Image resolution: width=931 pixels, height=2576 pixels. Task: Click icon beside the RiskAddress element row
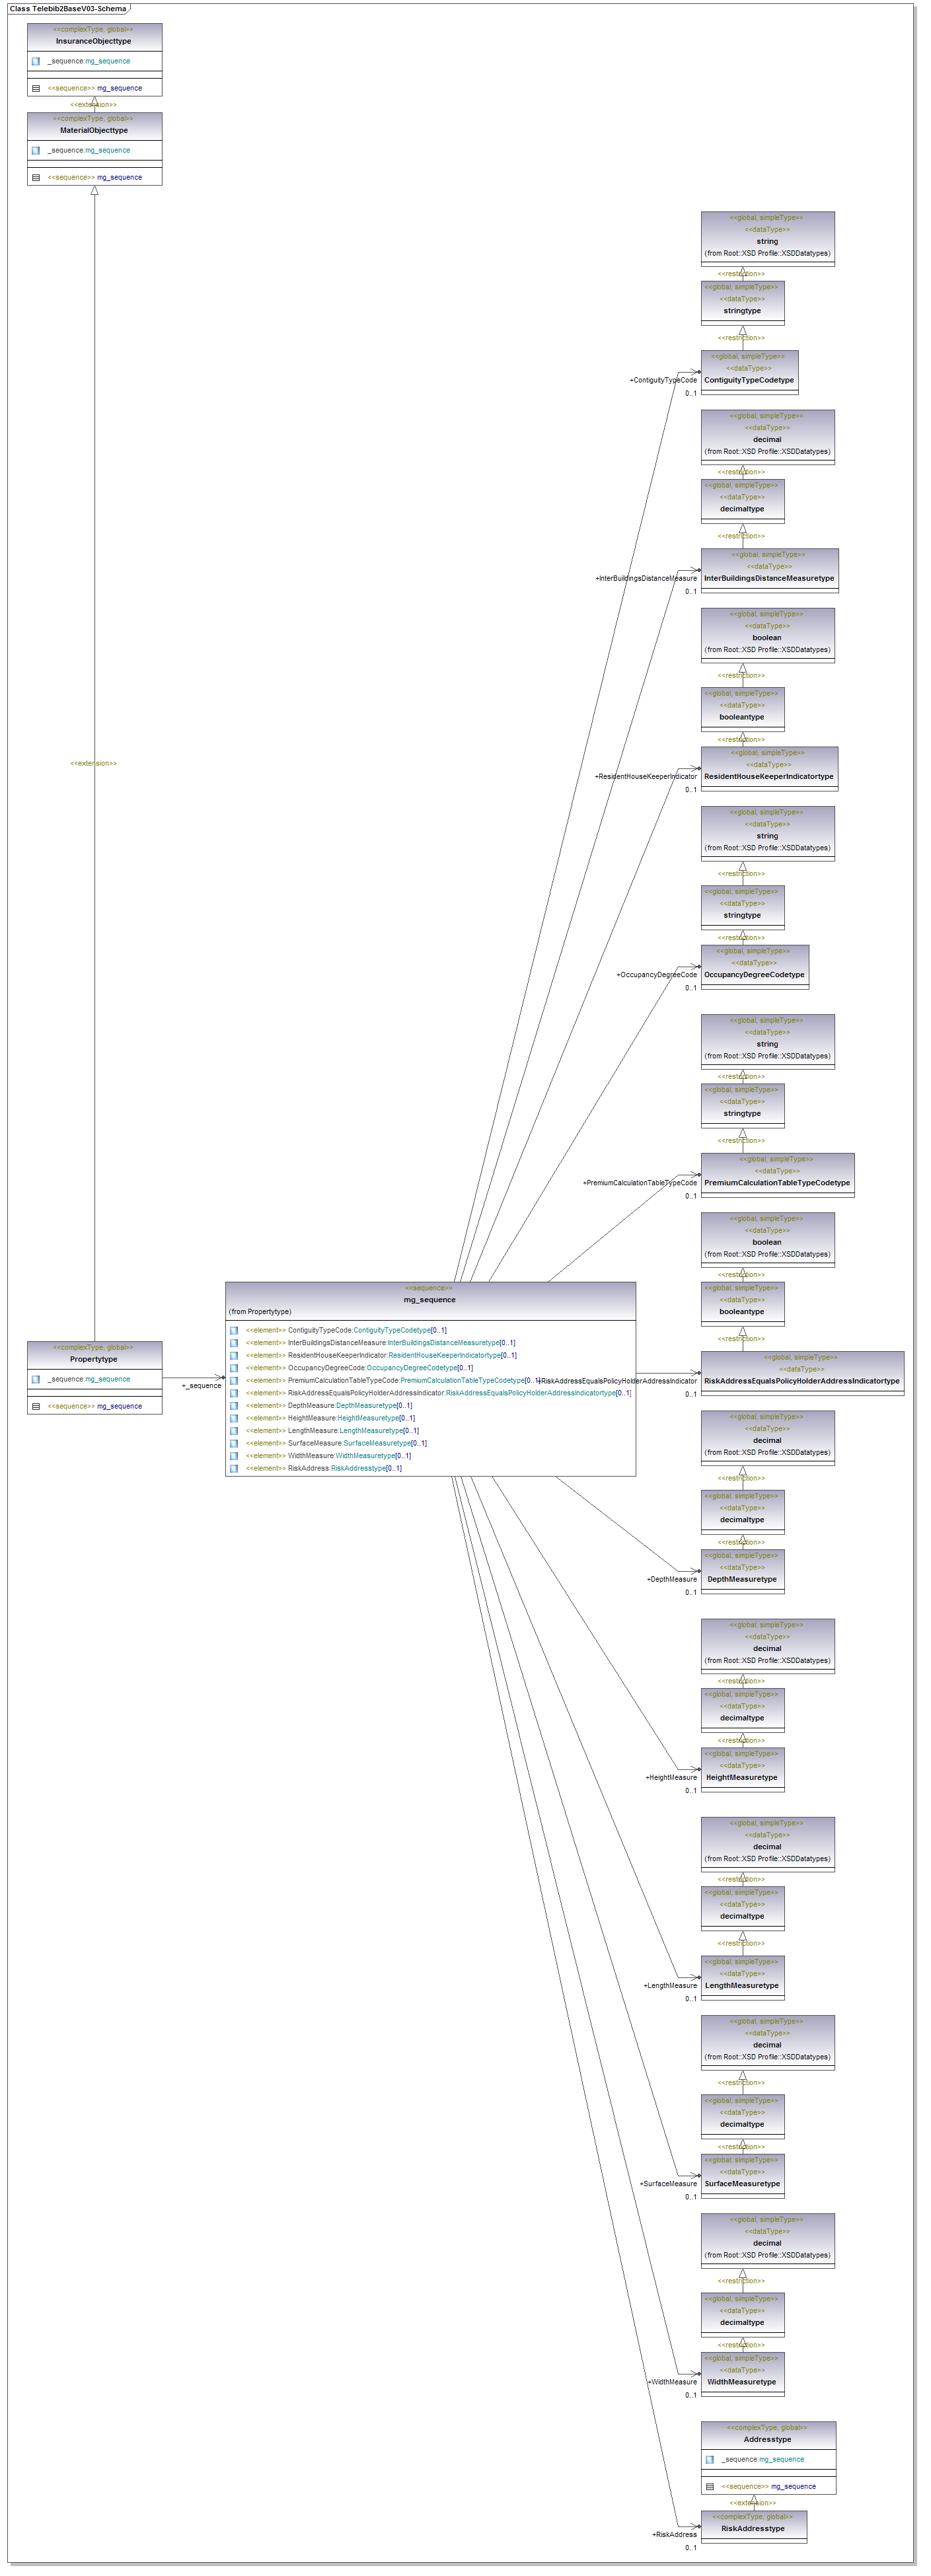pos(234,1468)
